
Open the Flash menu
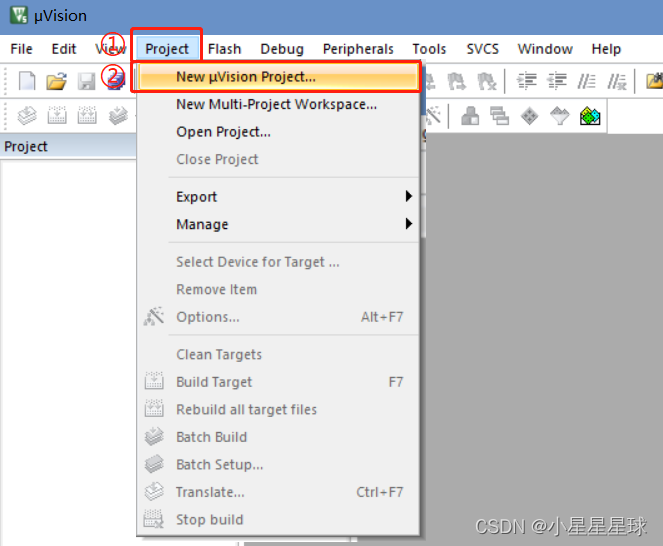pos(224,49)
